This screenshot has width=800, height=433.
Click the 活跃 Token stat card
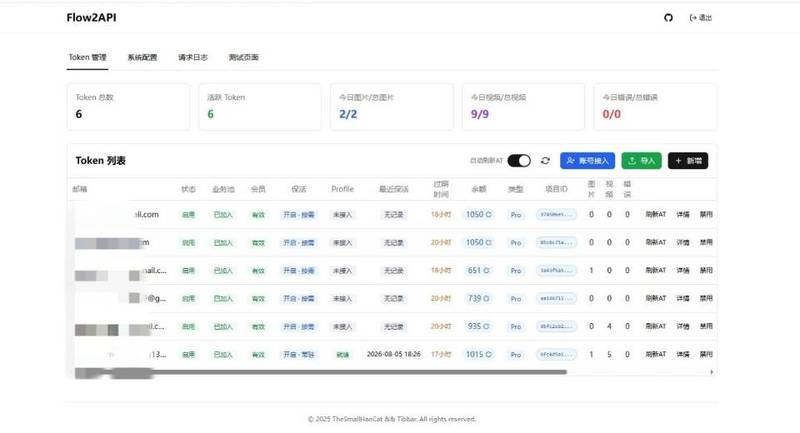click(x=260, y=107)
